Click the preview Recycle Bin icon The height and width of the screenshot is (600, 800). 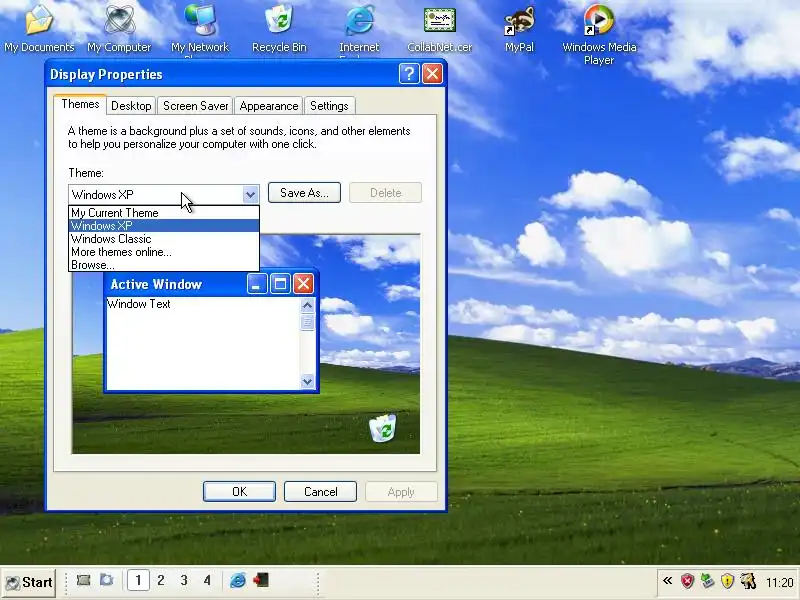[x=382, y=428]
